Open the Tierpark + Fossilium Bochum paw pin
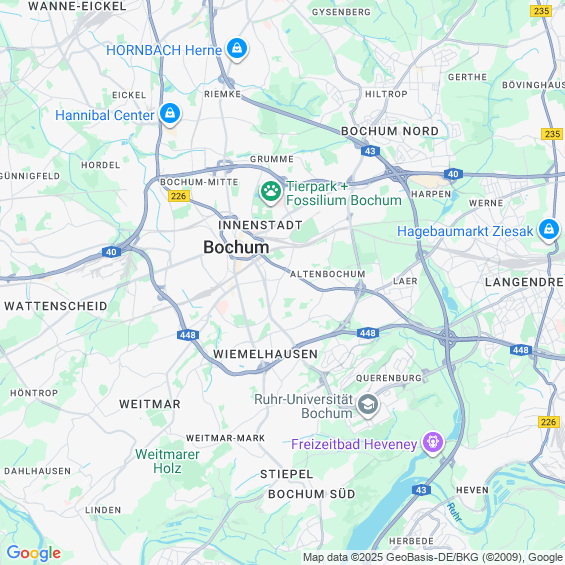 [x=271, y=192]
